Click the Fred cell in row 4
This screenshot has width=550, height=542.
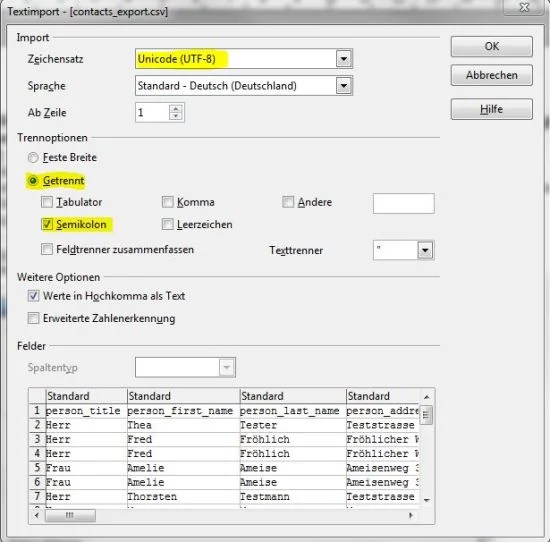[183, 454]
